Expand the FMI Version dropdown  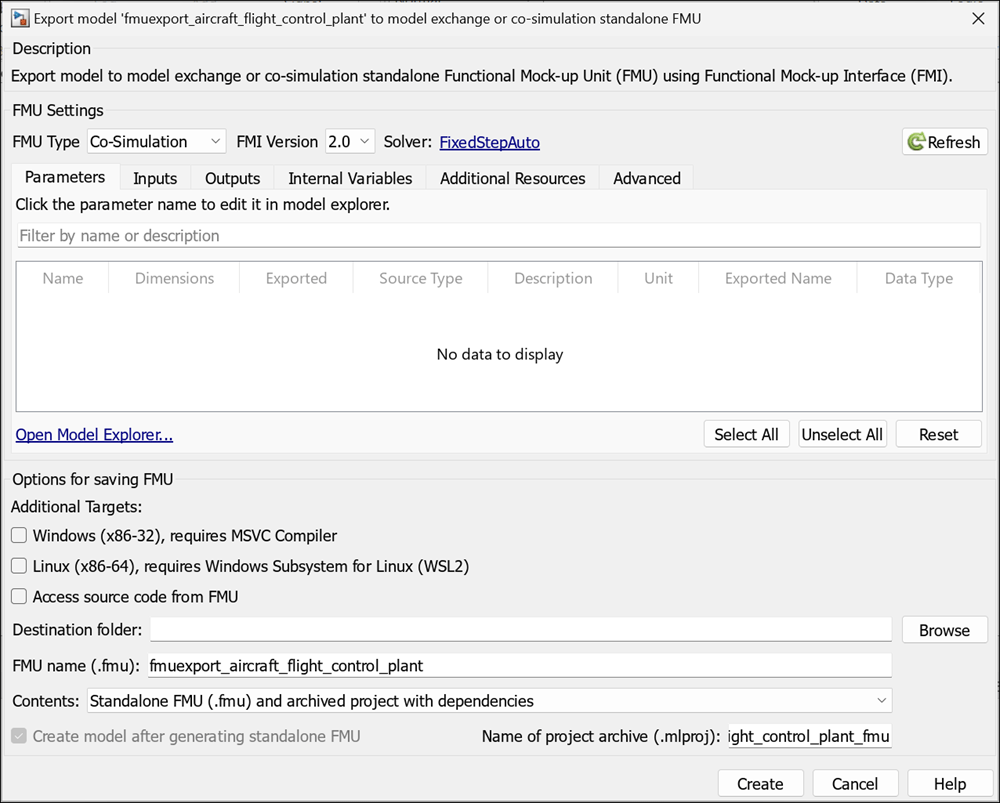click(x=350, y=142)
